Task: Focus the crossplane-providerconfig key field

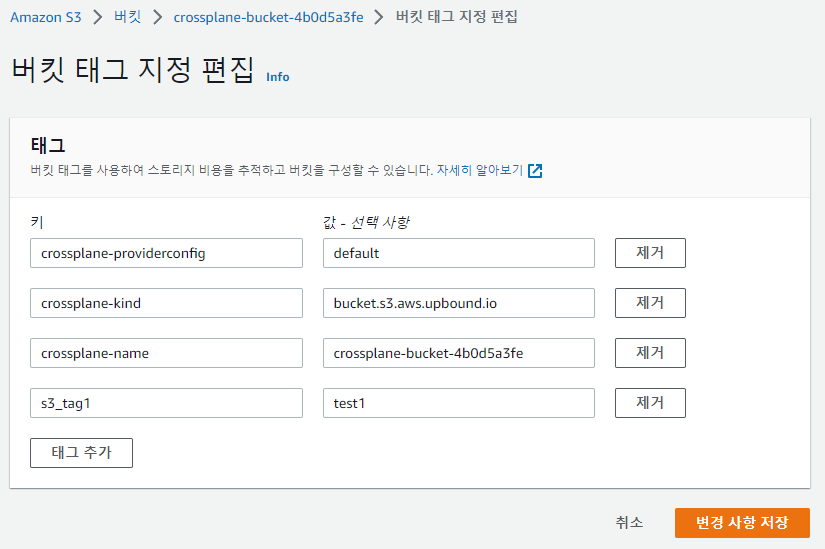Action: pyautogui.click(x=166, y=253)
